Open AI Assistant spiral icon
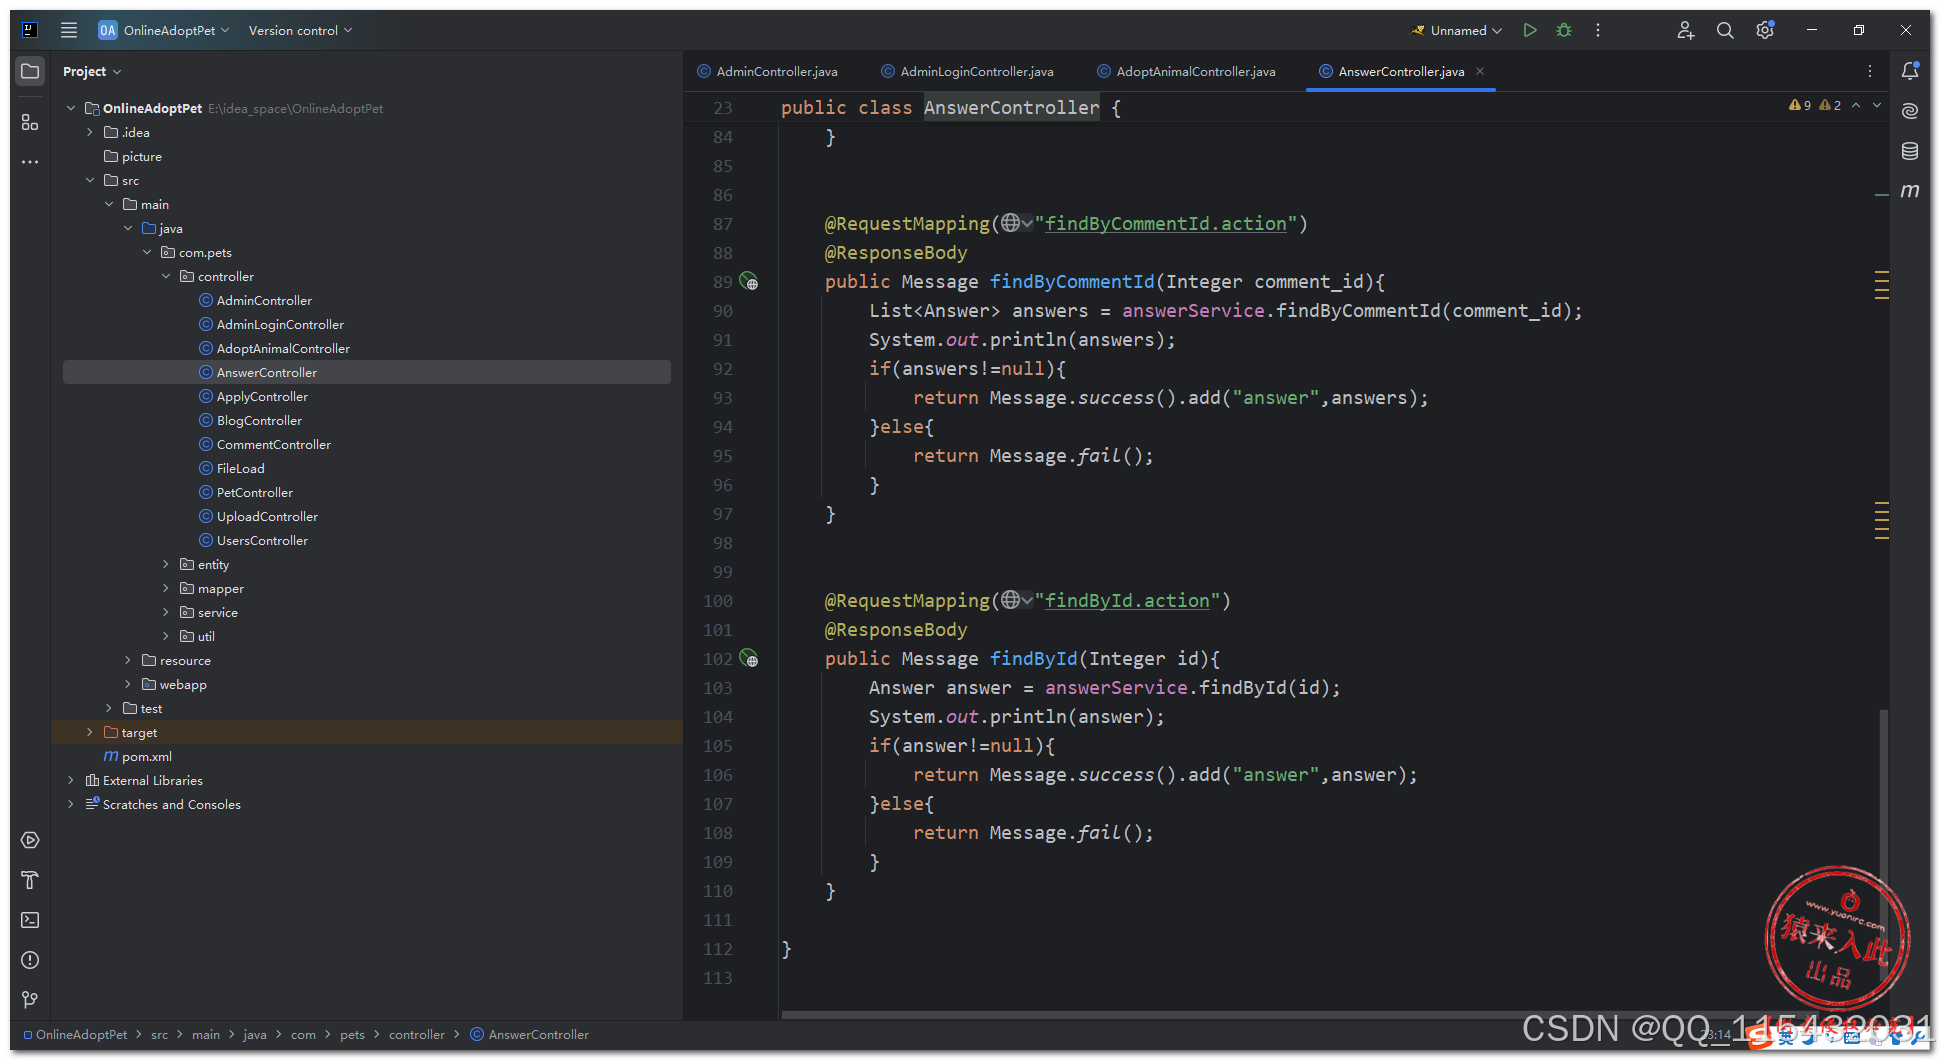 (1910, 110)
